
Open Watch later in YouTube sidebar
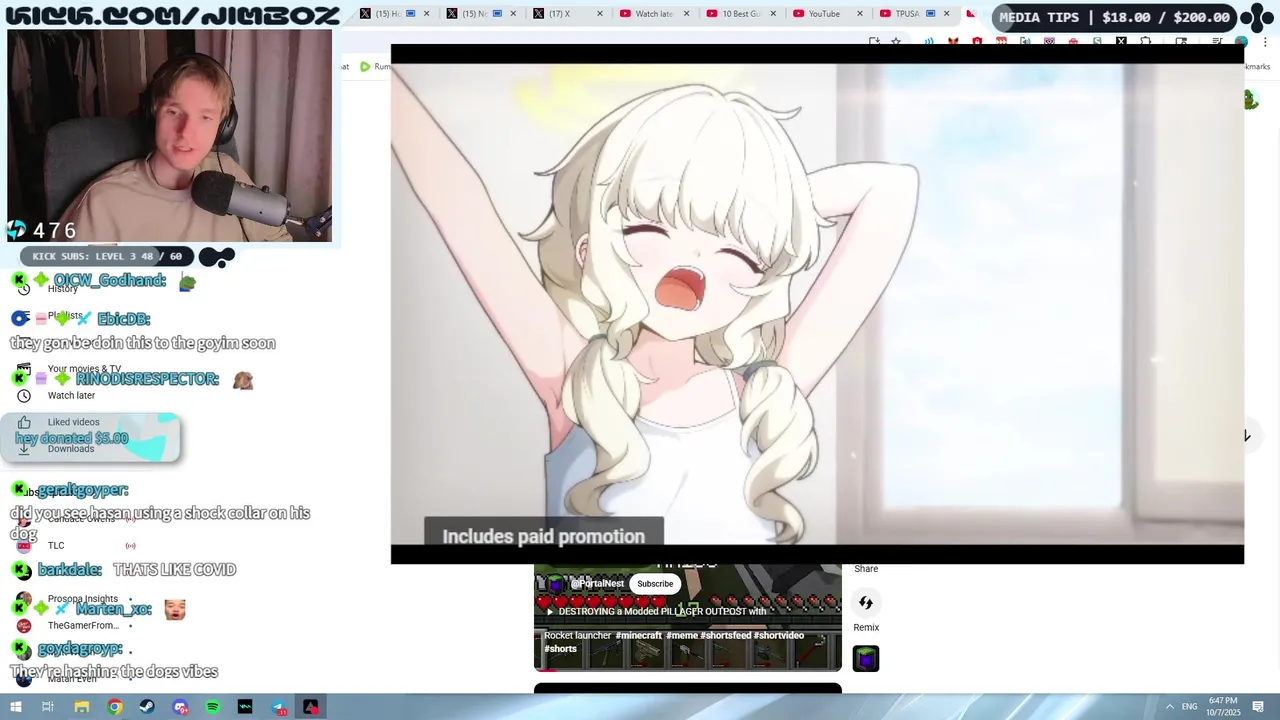[x=71, y=396]
